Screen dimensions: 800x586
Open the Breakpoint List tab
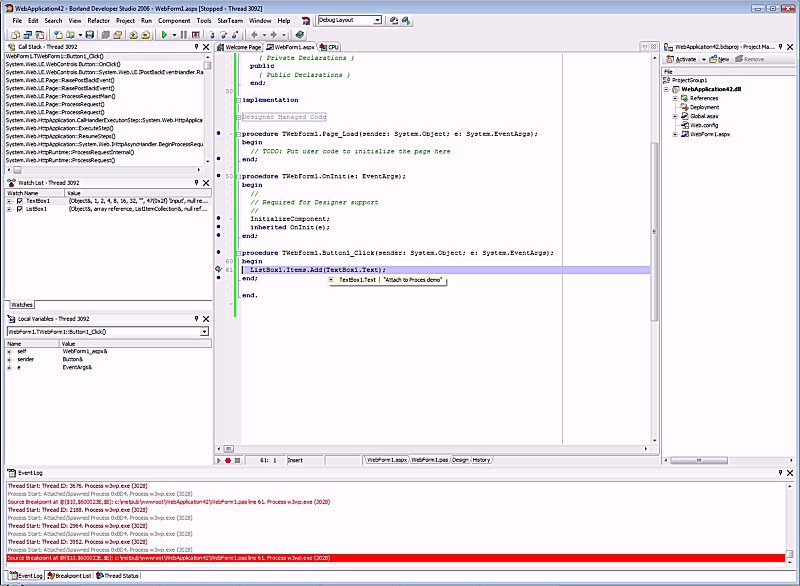coord(69,576)
